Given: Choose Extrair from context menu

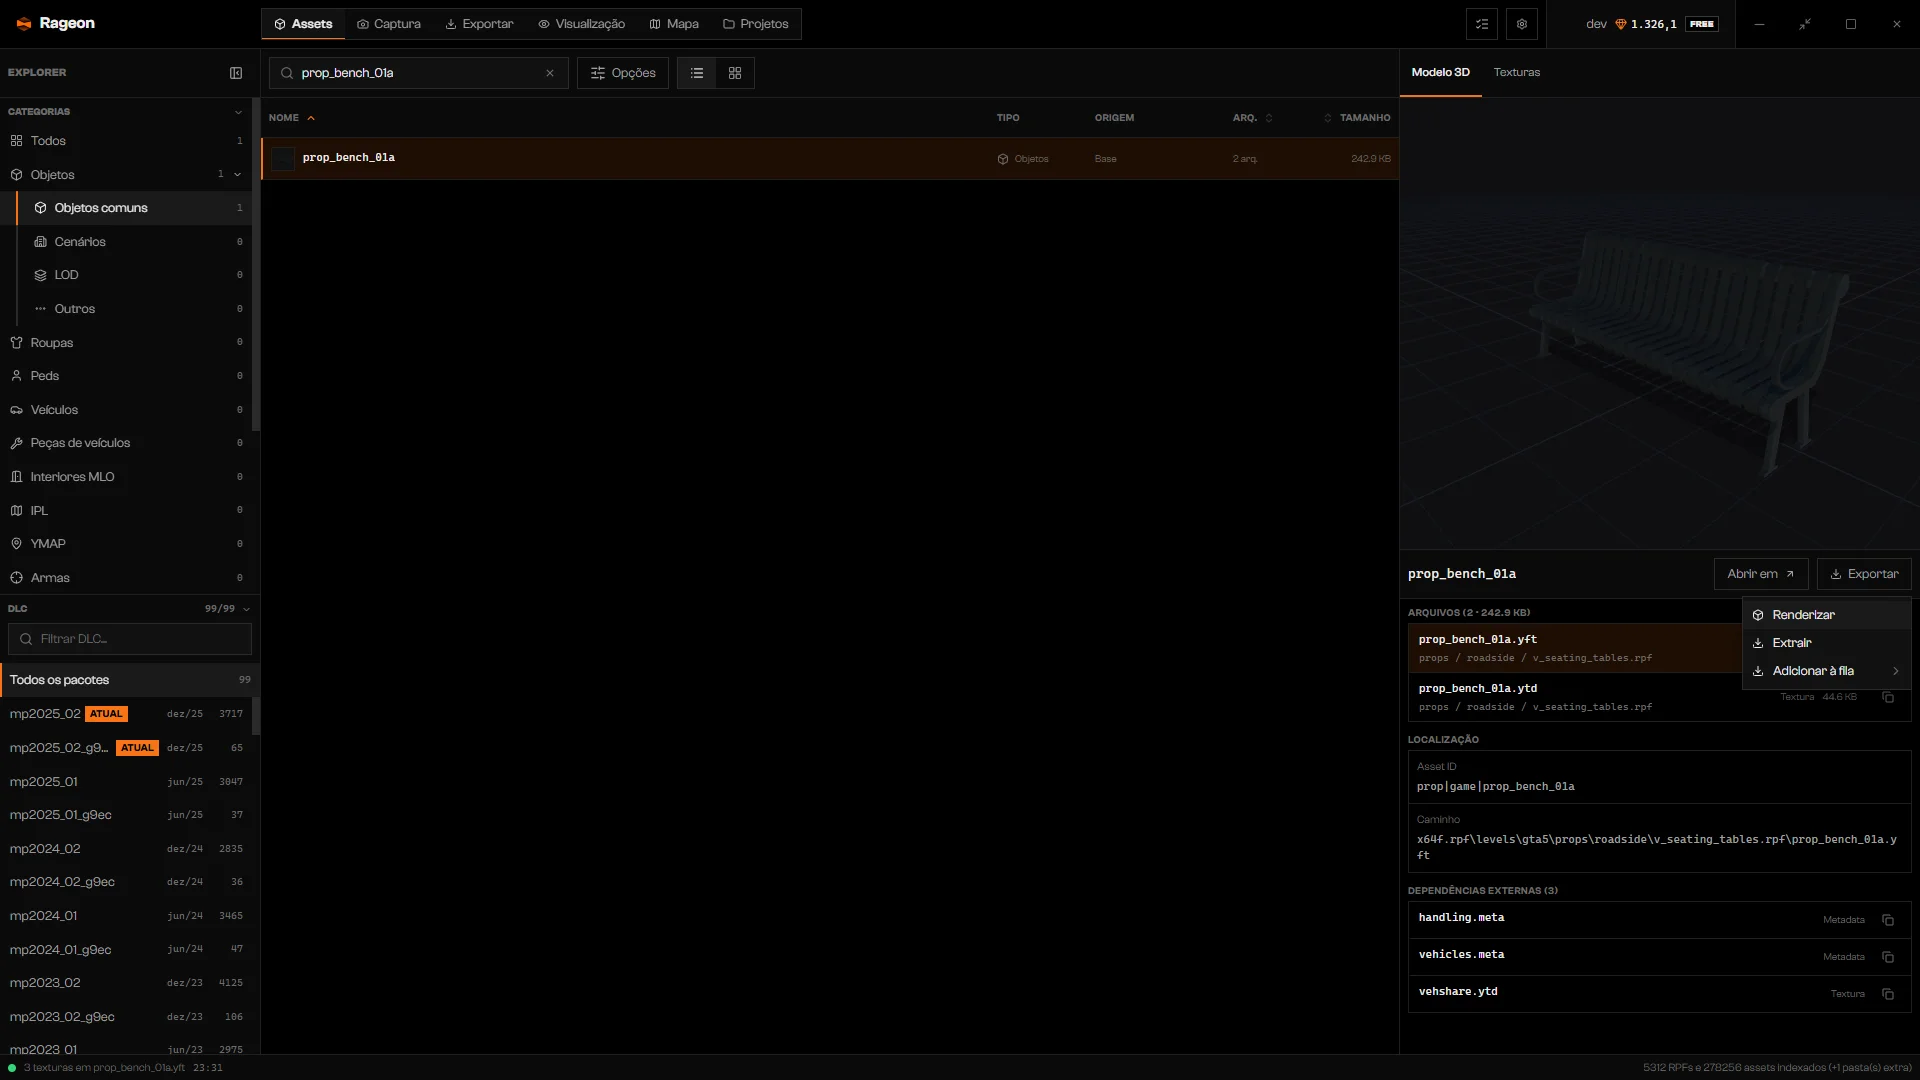Looking at the screenshot, I should (x=1827, y=643).
